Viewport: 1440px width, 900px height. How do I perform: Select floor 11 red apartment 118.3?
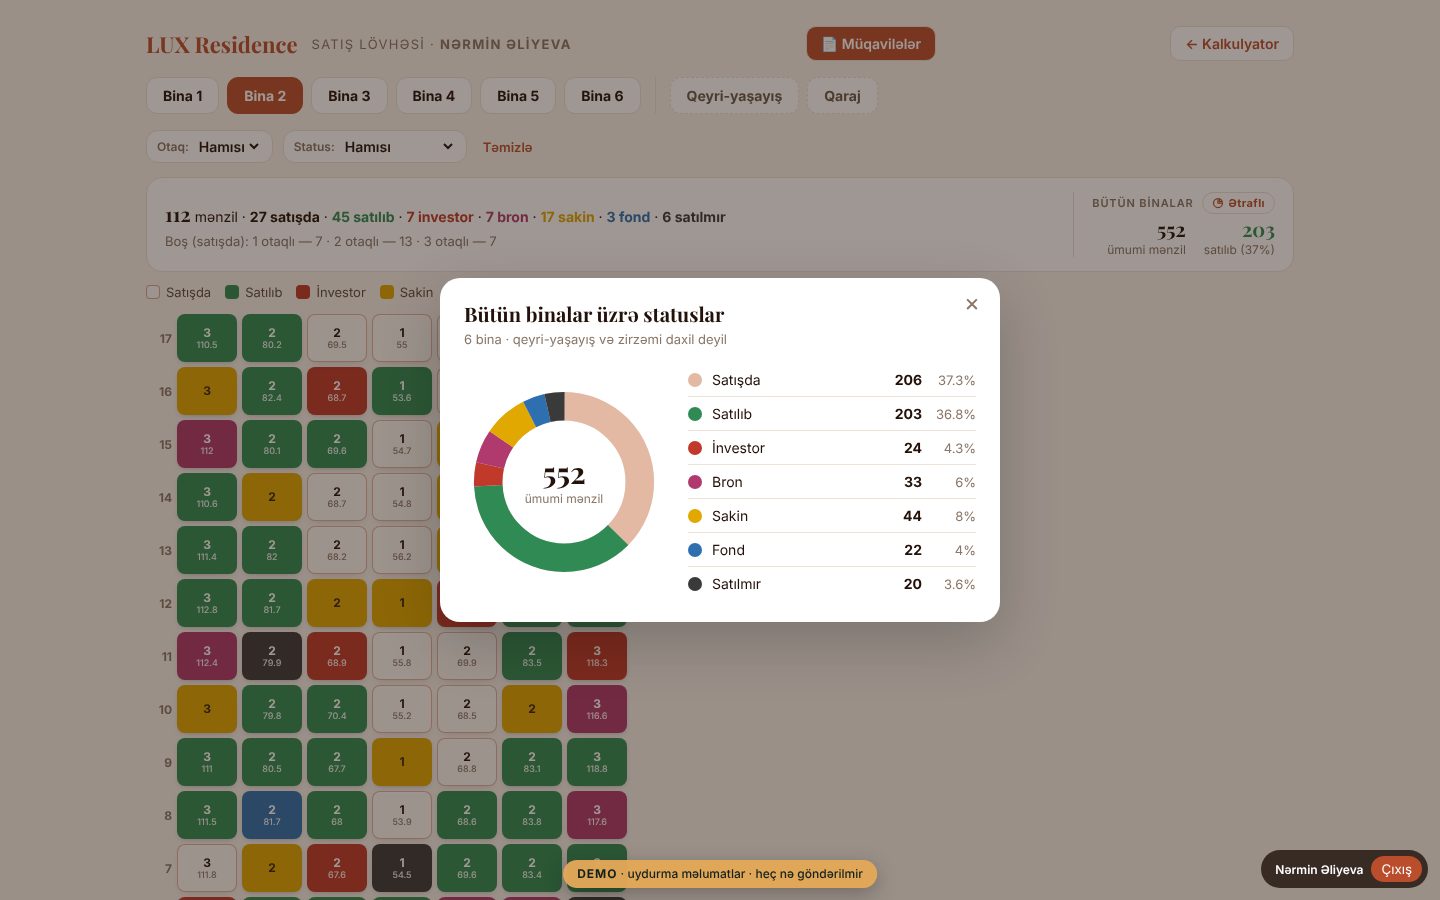coord(597,656)
